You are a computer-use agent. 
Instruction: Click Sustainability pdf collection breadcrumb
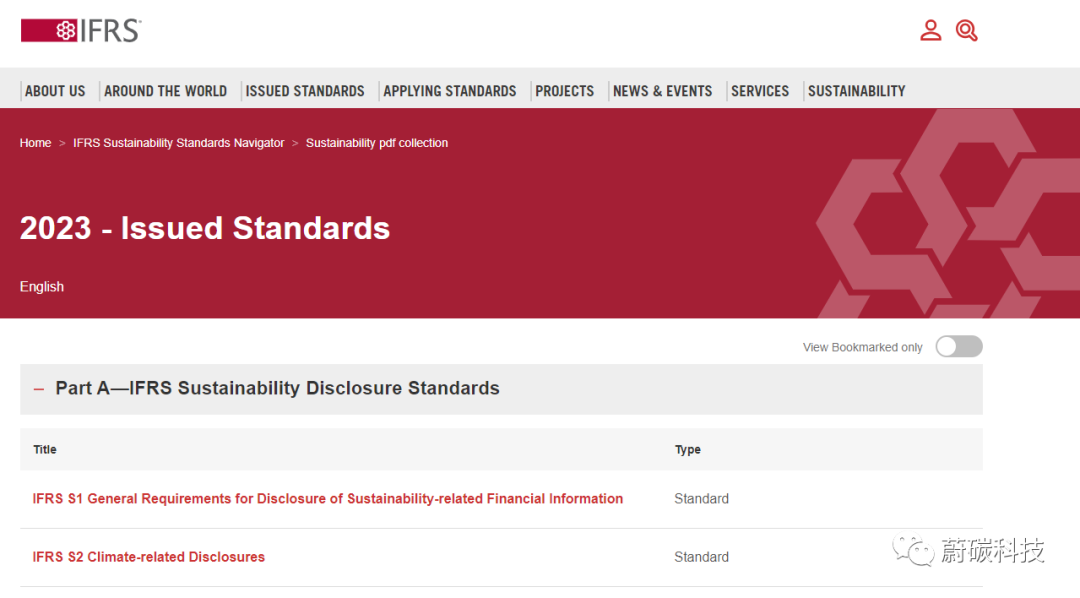click(x=377, y=143)
